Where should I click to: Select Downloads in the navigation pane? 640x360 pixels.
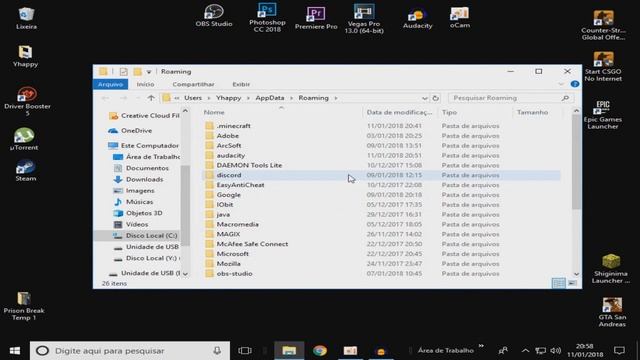pos(144,179)
